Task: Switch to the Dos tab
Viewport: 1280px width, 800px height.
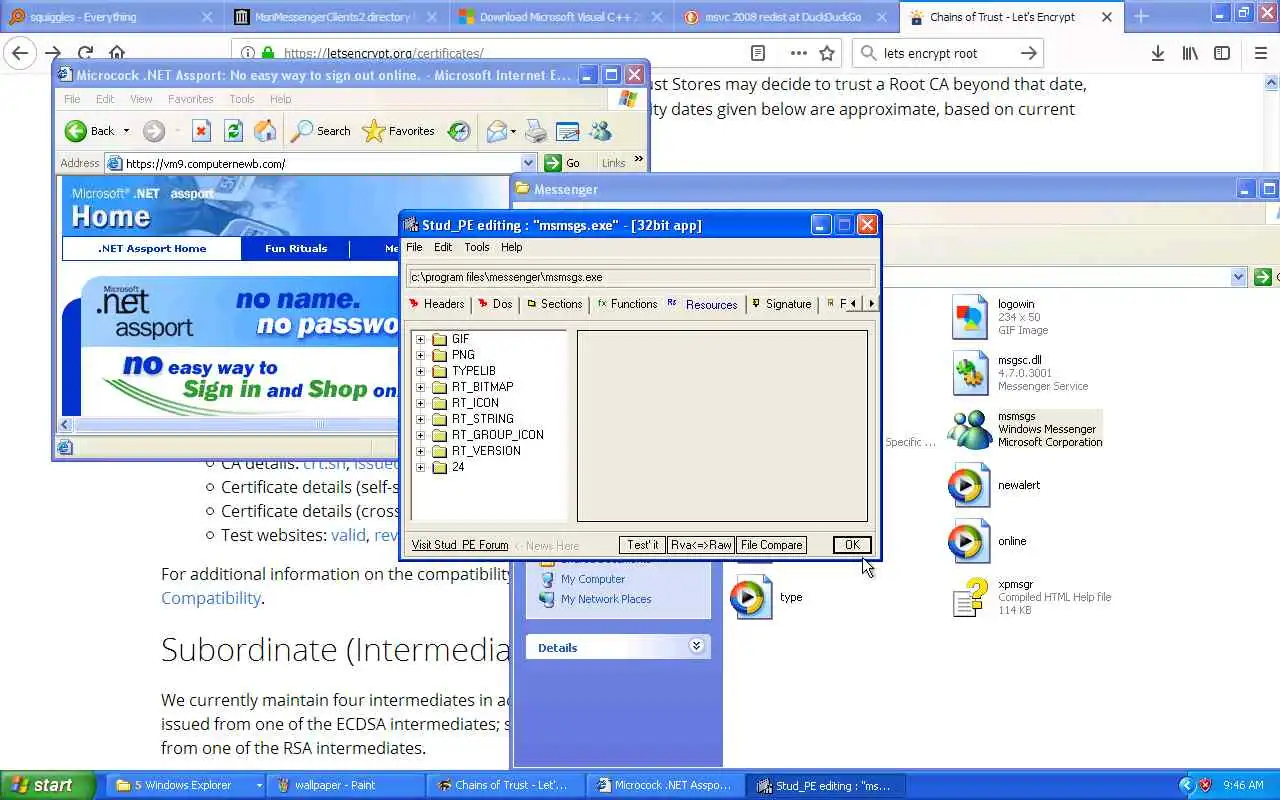Action: point(495,304)
